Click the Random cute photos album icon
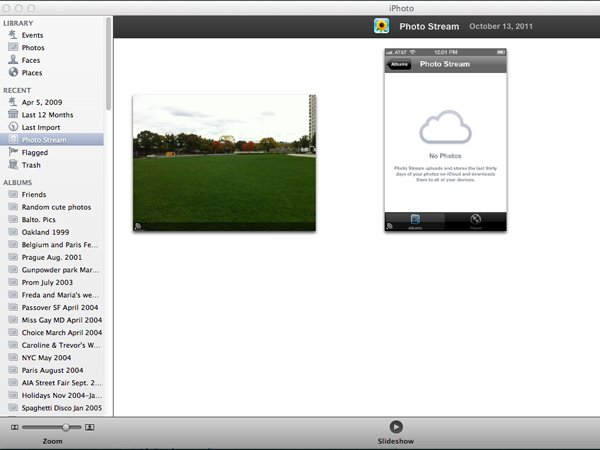 point(13,207)
